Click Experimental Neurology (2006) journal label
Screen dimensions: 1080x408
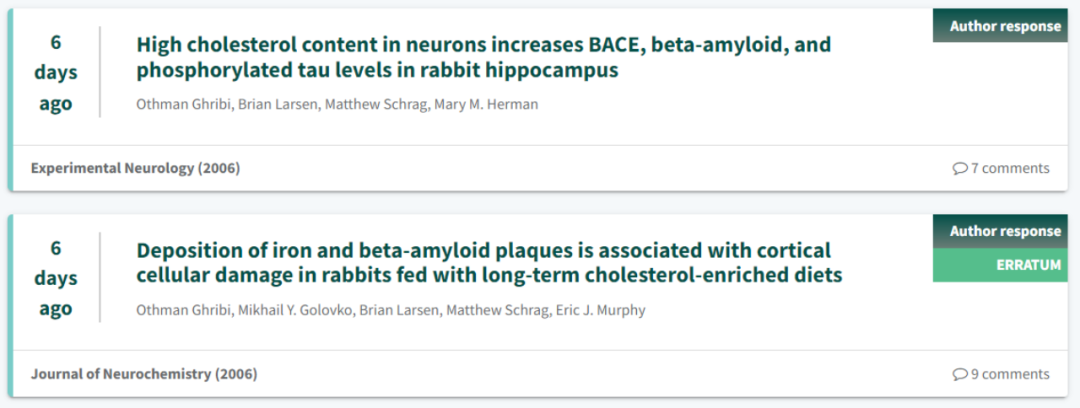point(136,168)
